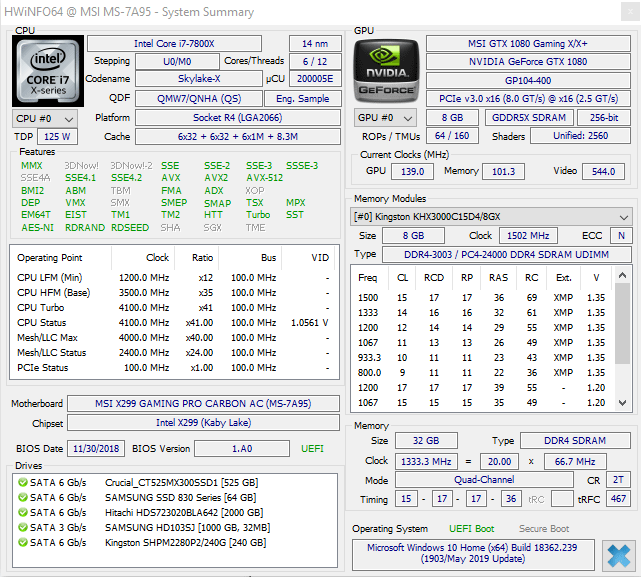The height and width of the screenshot is (577, 641).
Task: Click the Video clock 544.0 field
Action: point(603,171)
